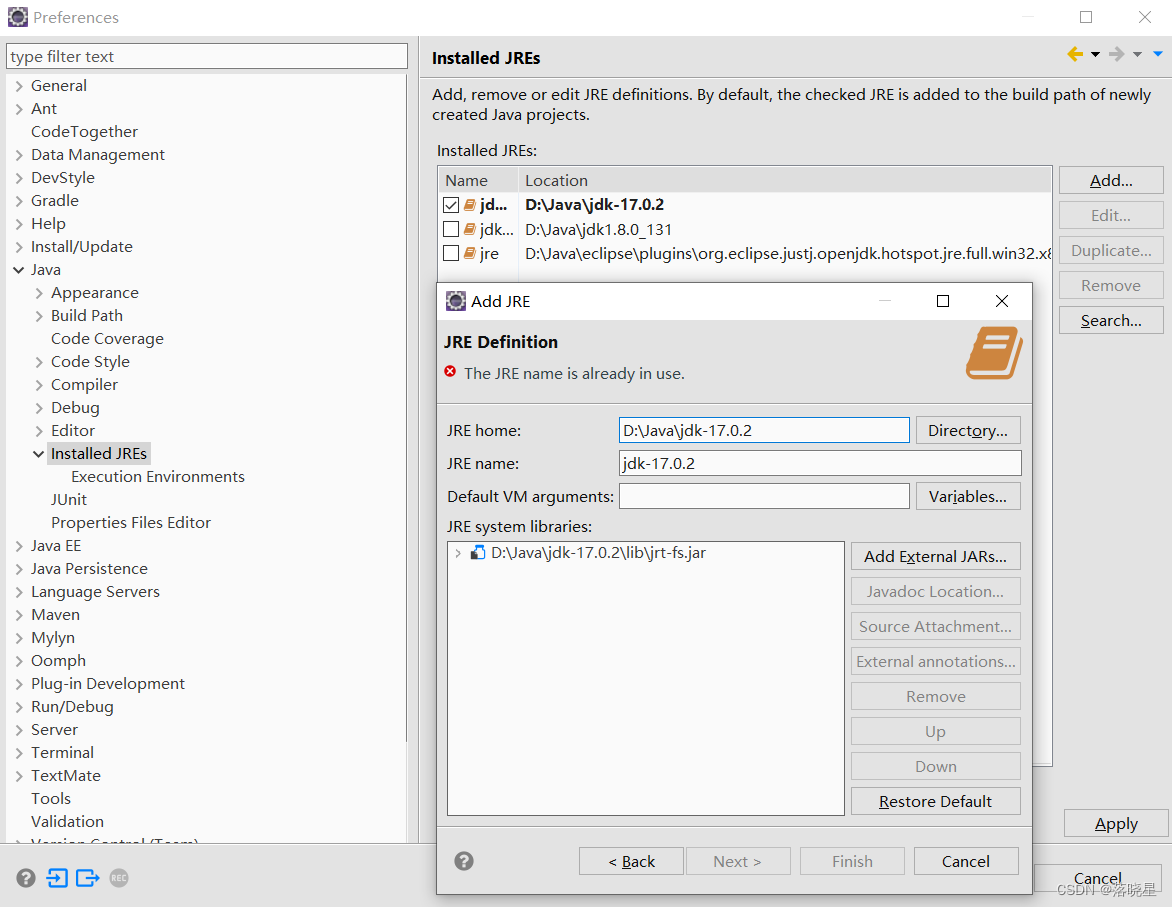
Task: Expand the Debug preferences node
Action: coord(40,408)
